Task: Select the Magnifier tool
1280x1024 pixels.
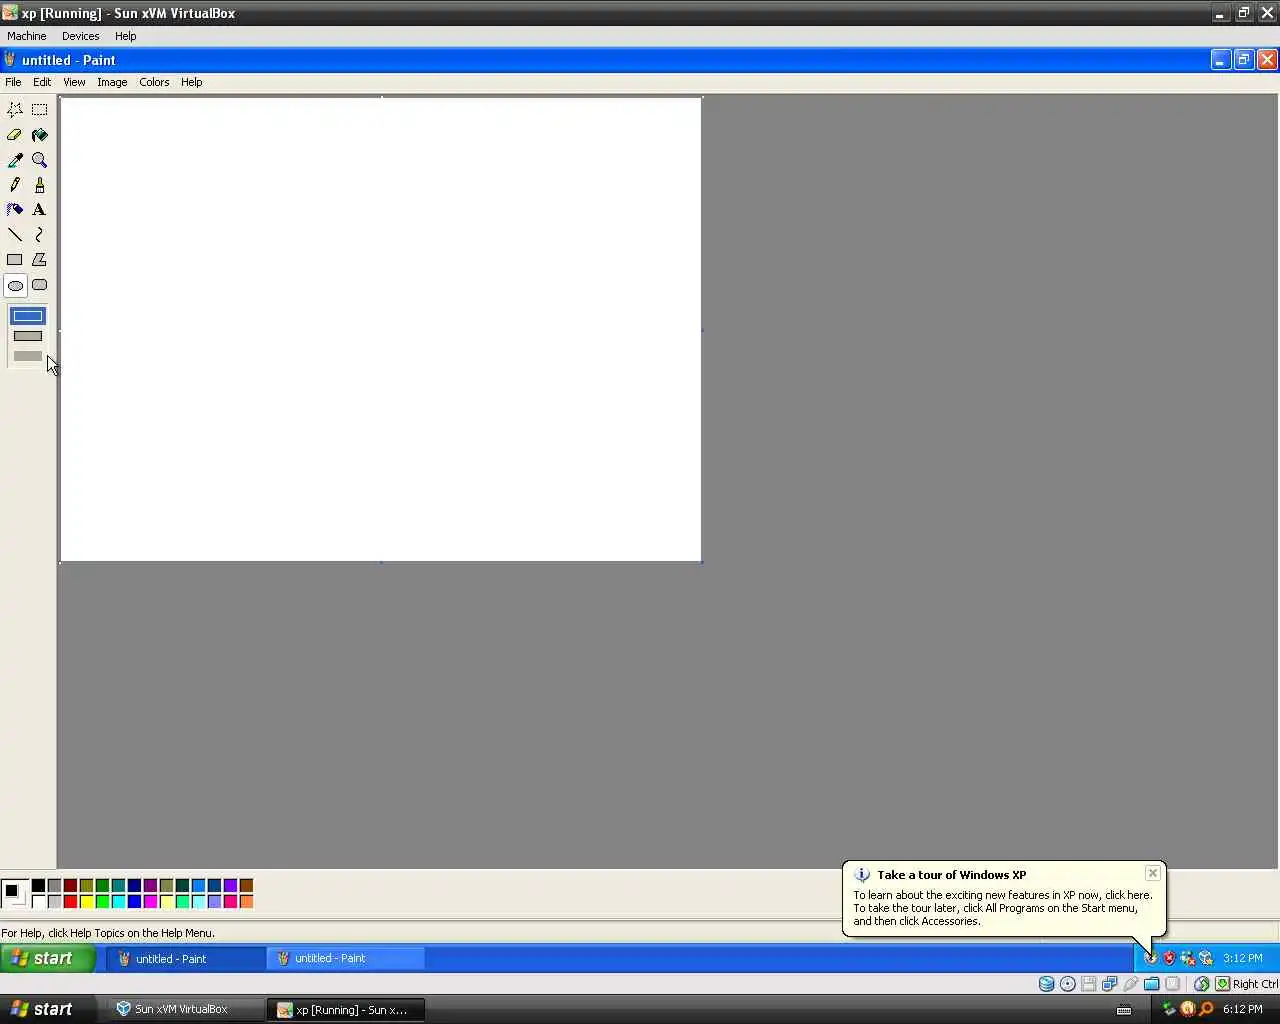Action: (x=40, y=160)
